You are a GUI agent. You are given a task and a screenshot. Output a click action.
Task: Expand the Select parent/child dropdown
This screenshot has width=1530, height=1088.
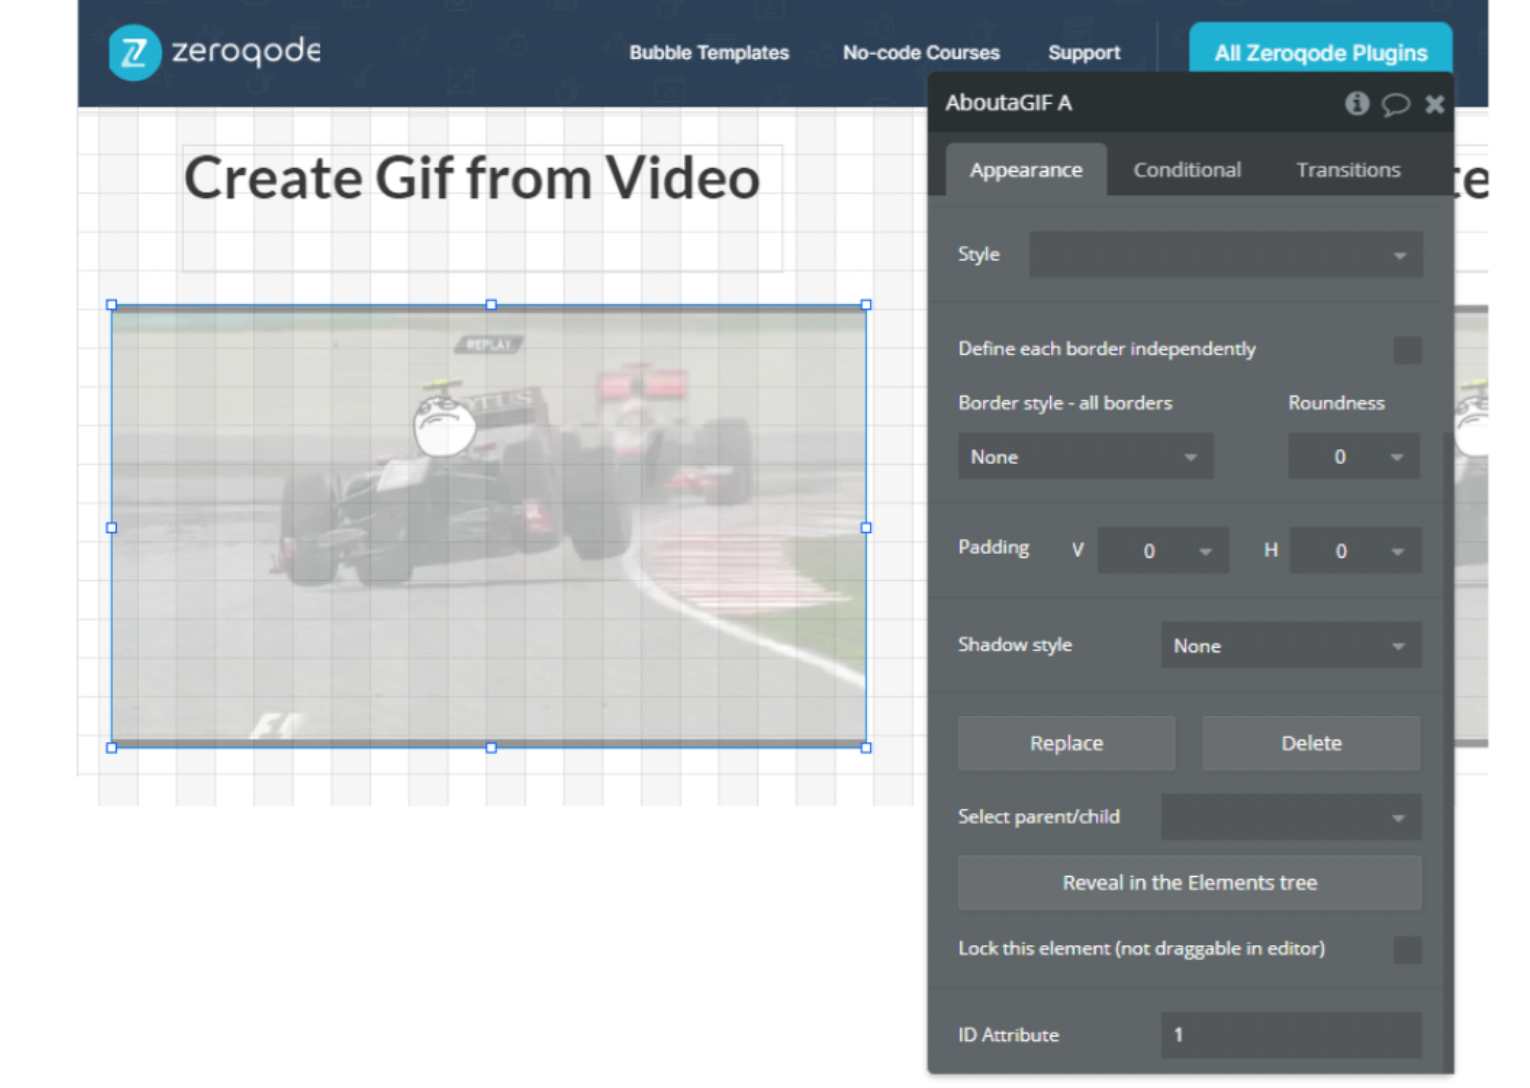1290,817
